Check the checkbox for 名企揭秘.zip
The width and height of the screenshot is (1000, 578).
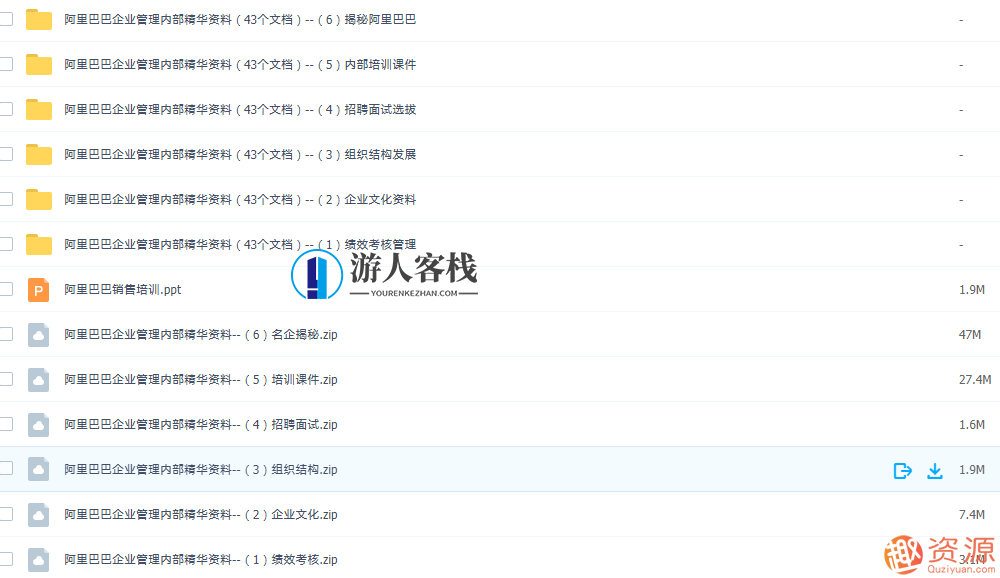pyautogui.click(x=5, y=334)
